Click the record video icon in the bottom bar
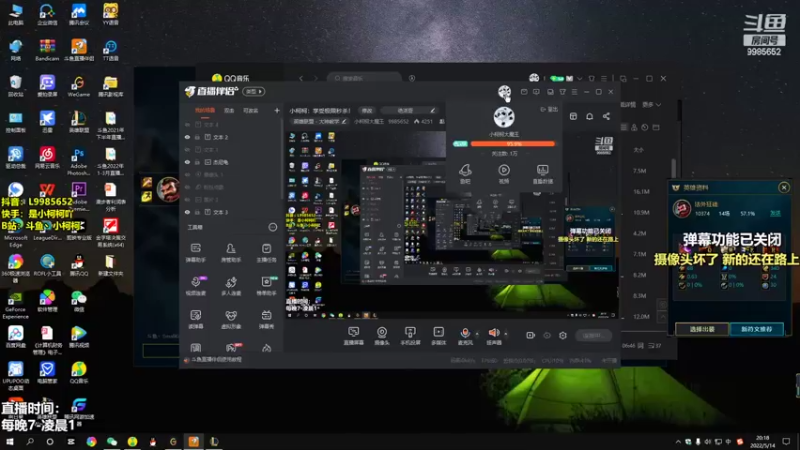The image size is (800, 450). point(531,335)
